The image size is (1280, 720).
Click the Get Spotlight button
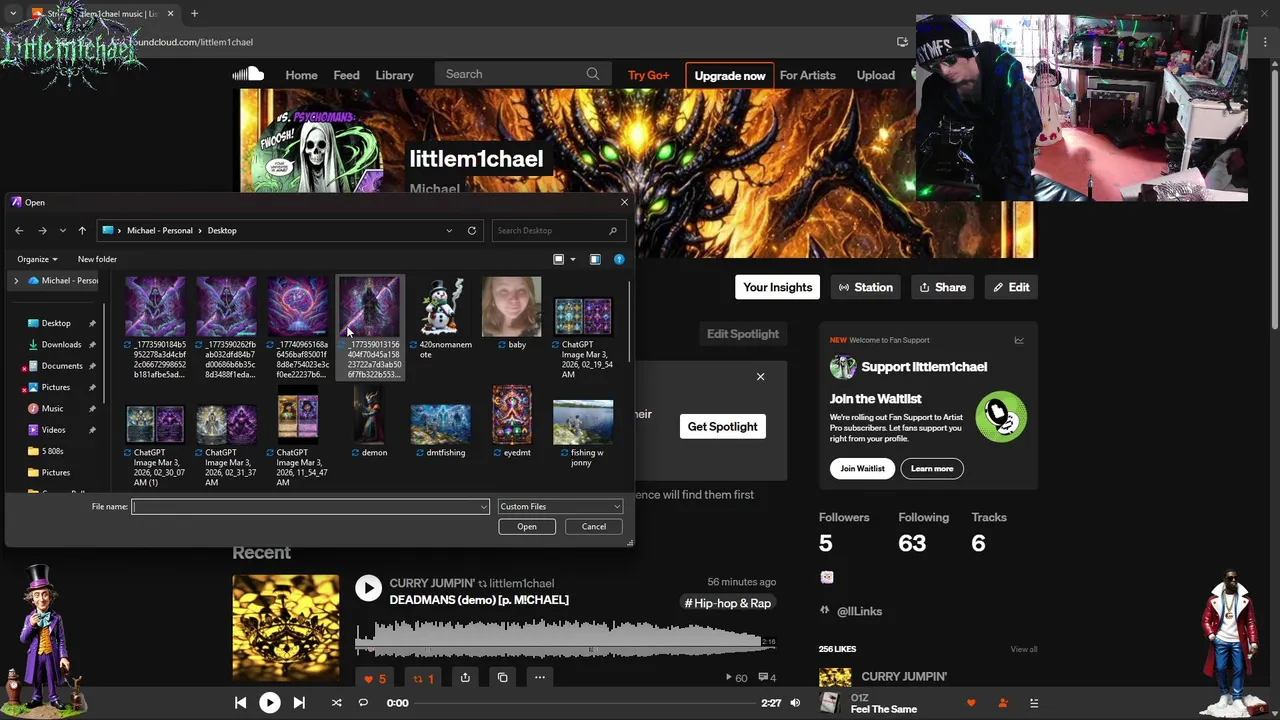(x=722, y=427)
